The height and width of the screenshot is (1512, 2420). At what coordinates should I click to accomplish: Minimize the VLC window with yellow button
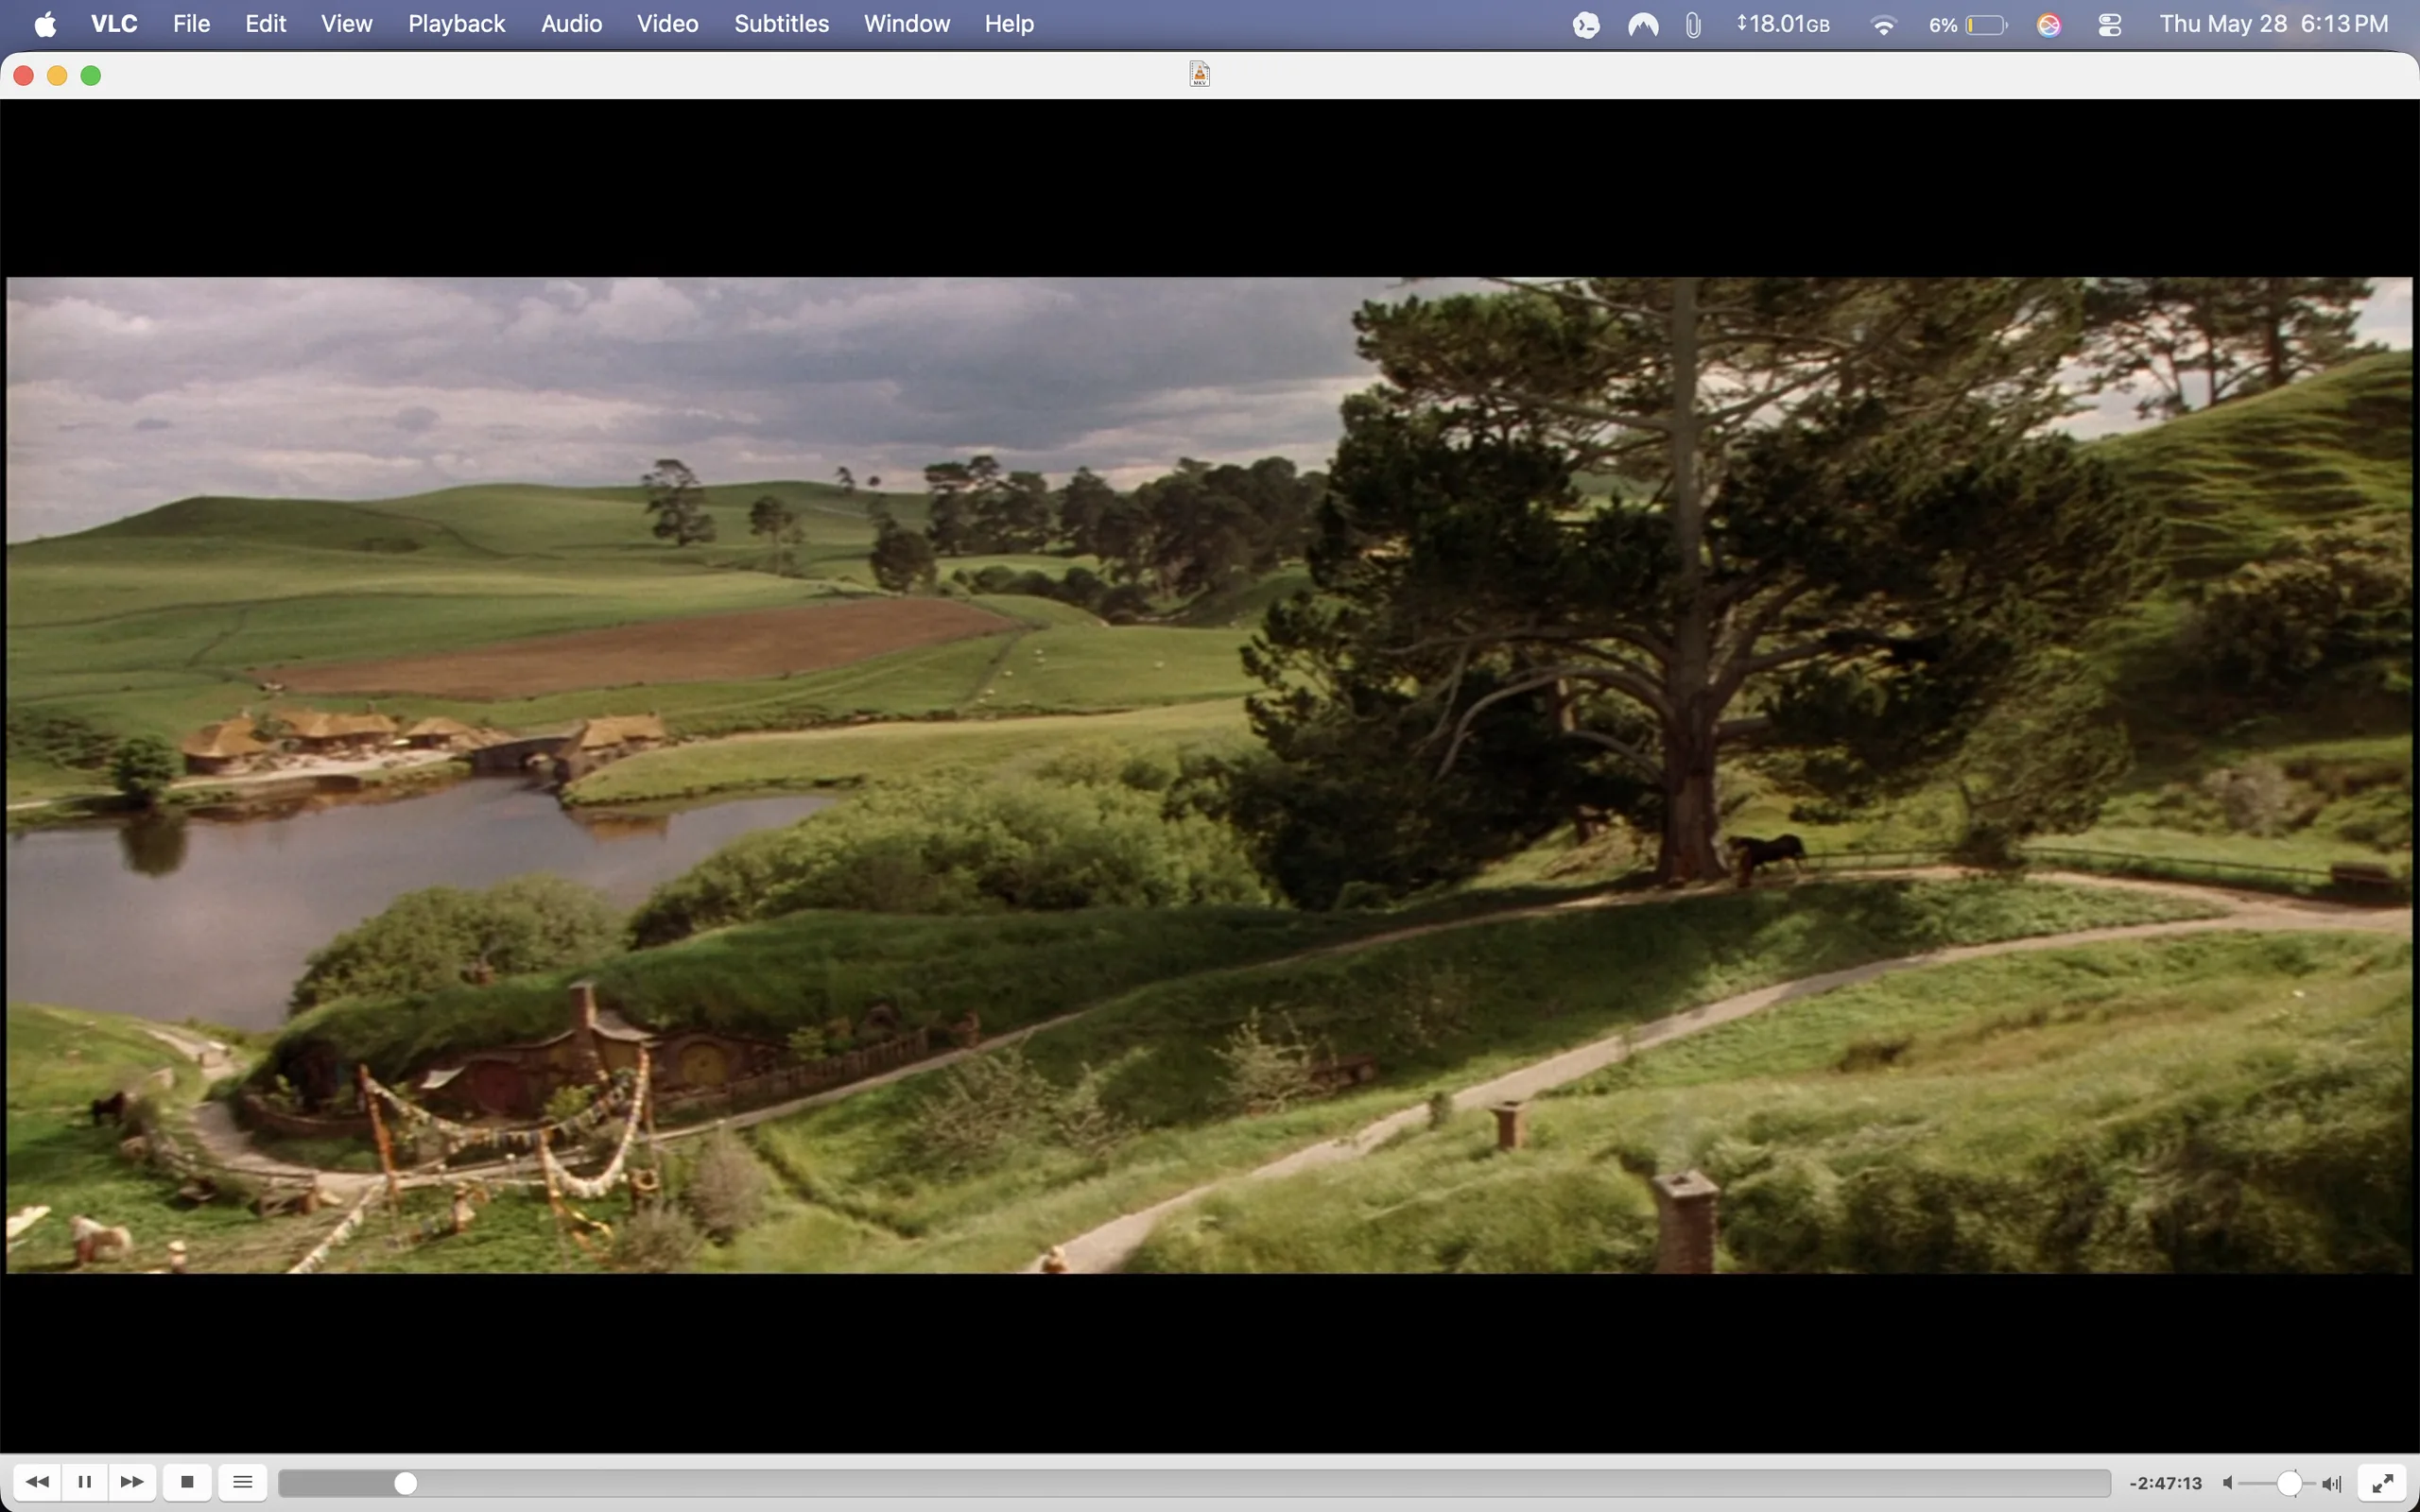click(57, 75)
